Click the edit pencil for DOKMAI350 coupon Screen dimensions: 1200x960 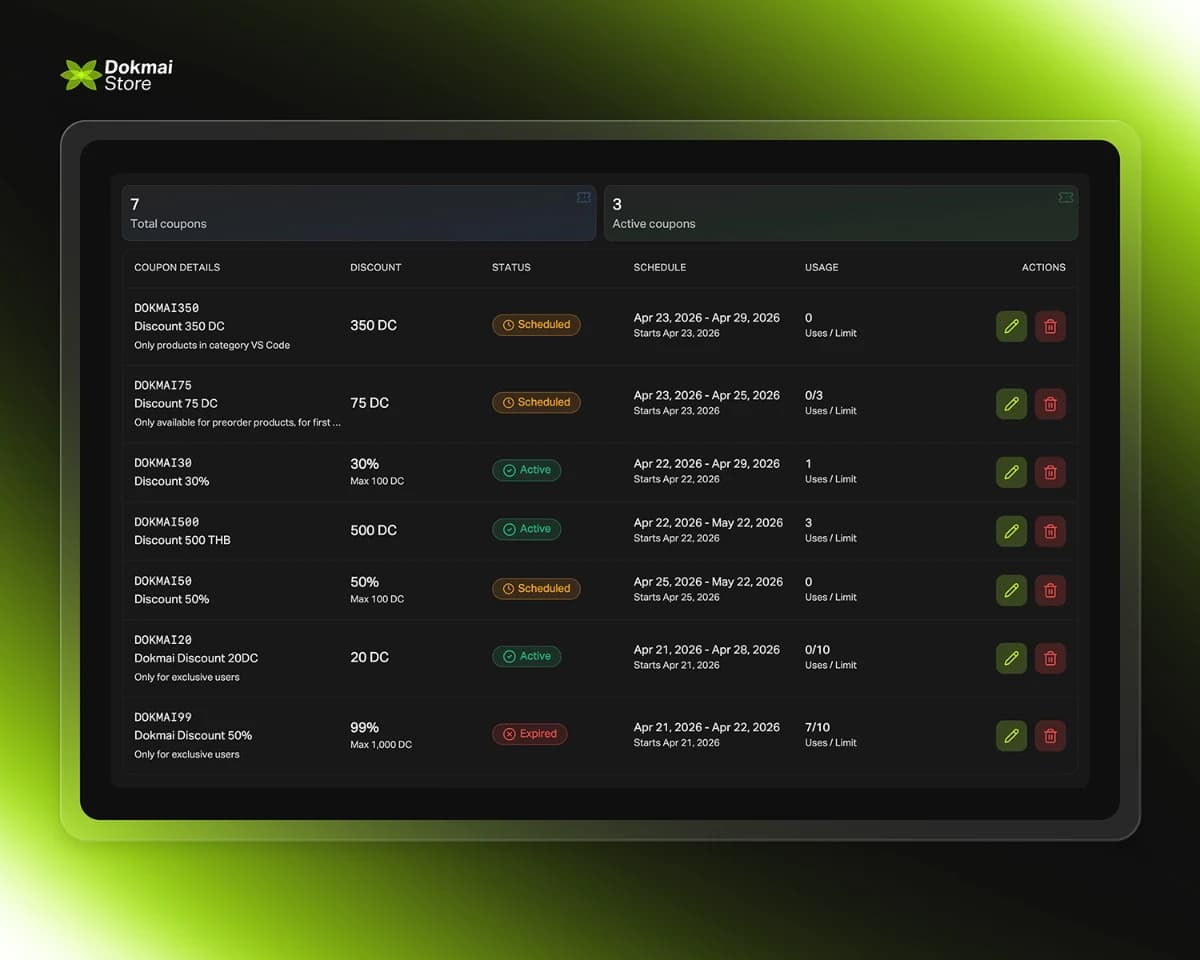(x=1011, y=326)
